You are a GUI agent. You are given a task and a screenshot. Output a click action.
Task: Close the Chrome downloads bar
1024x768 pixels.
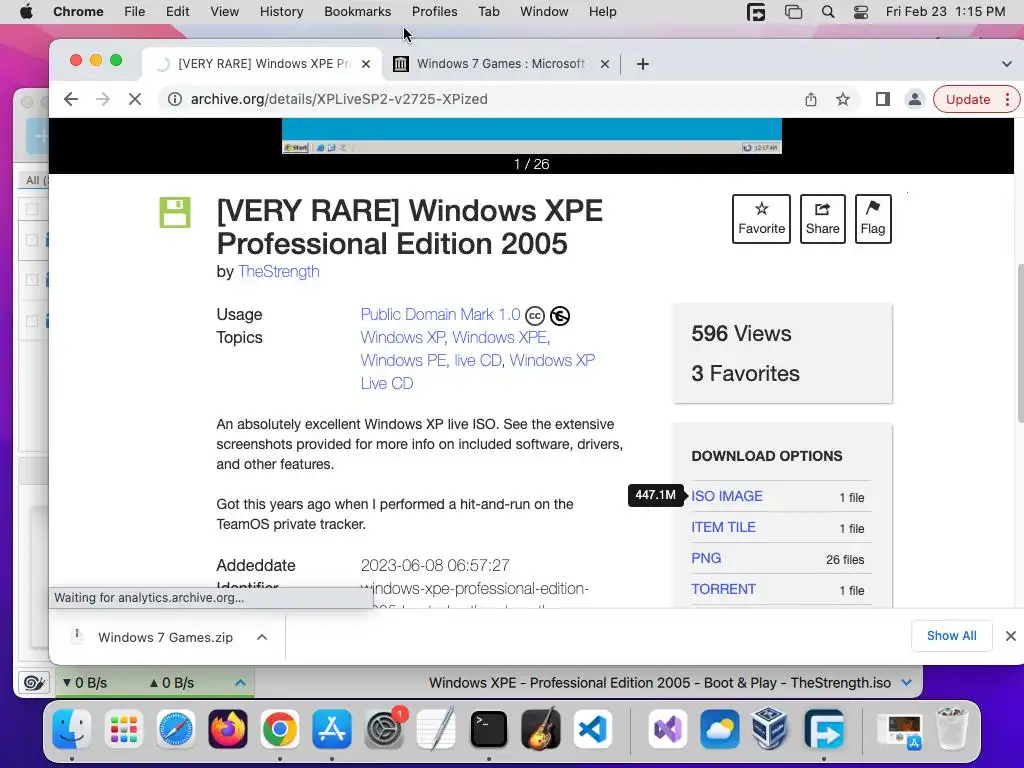click(1010, 636)
